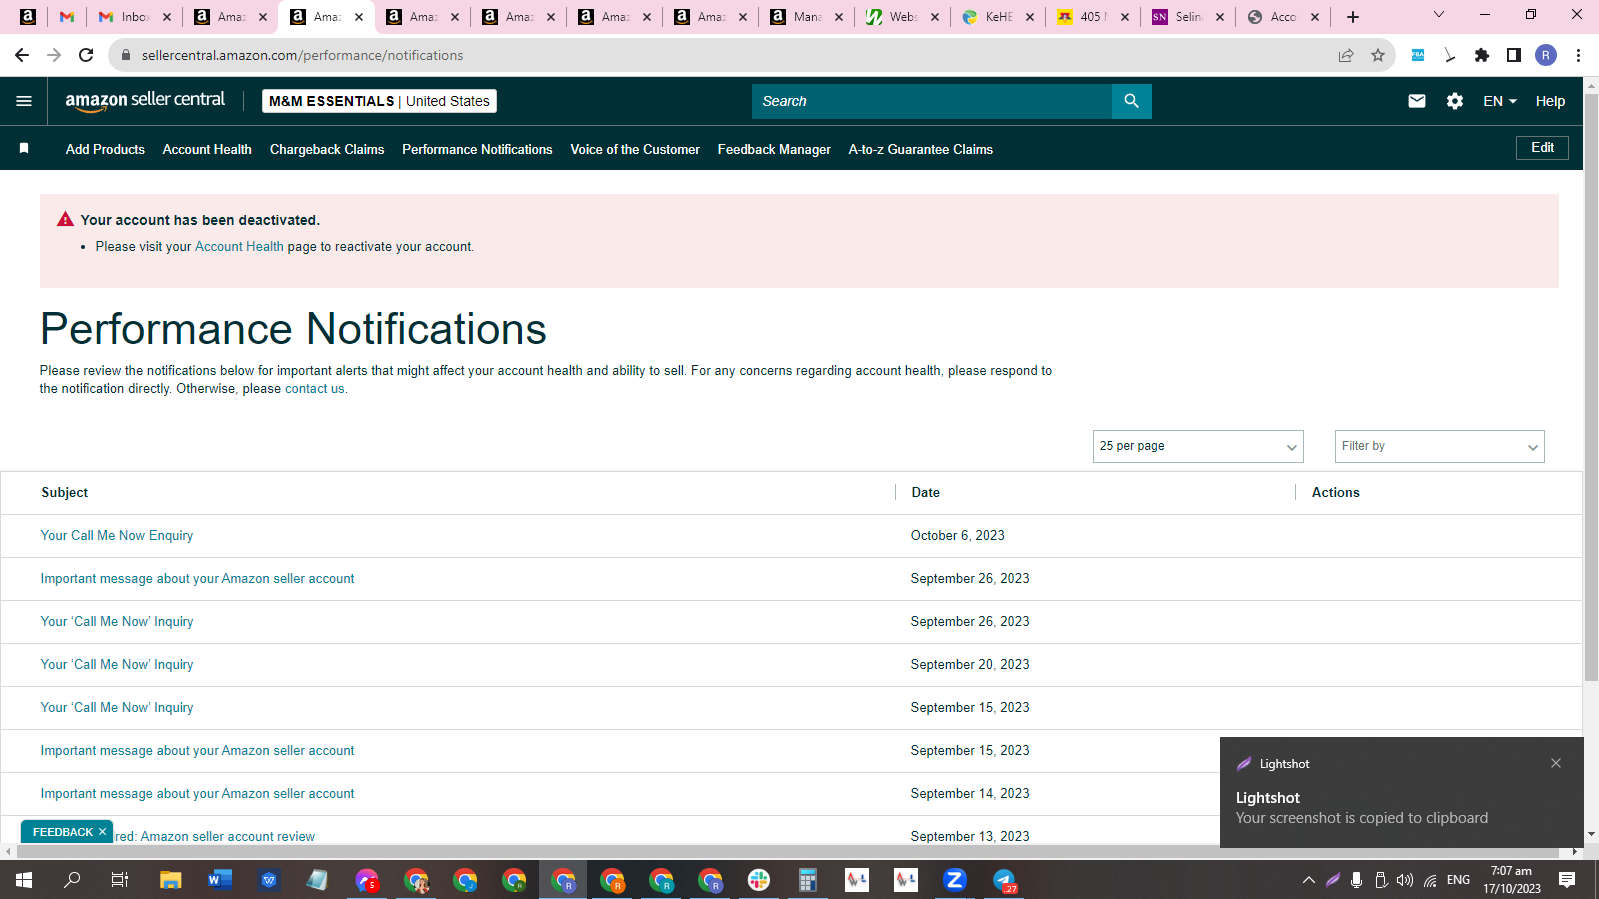Open File Explorer from the taskbar
1599x899 pixels.
[x=171, y=880]
